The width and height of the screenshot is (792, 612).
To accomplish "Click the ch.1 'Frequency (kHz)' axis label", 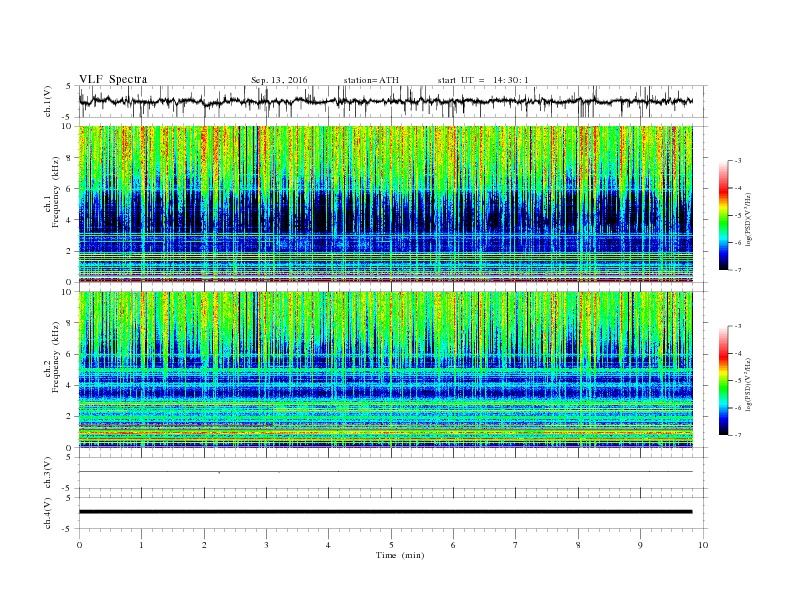I will 55,192.
